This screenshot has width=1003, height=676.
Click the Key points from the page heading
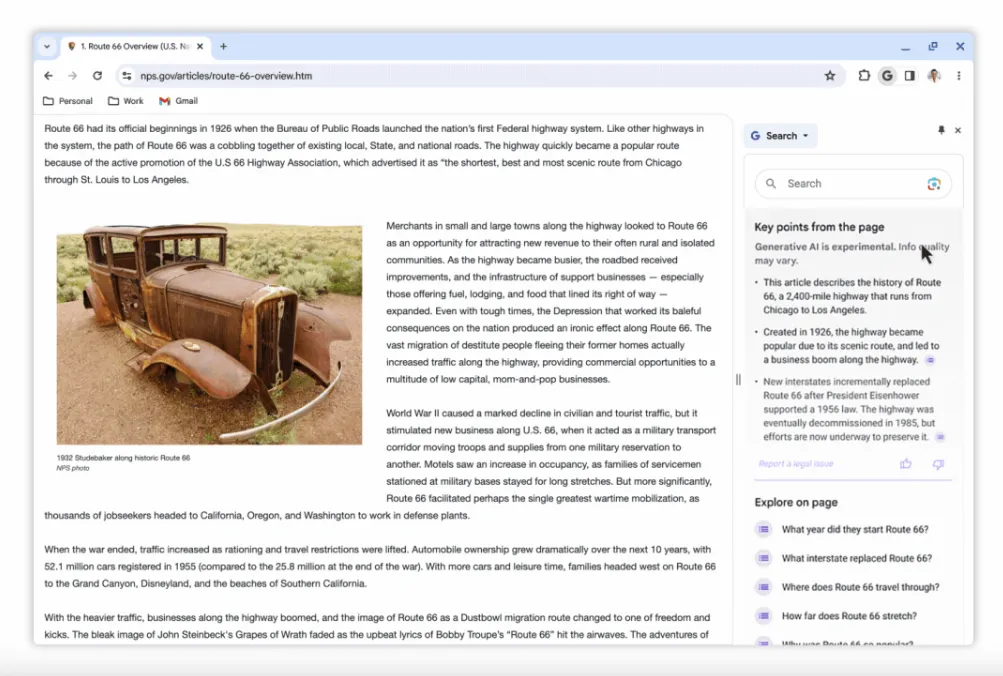tap(819, 227)
